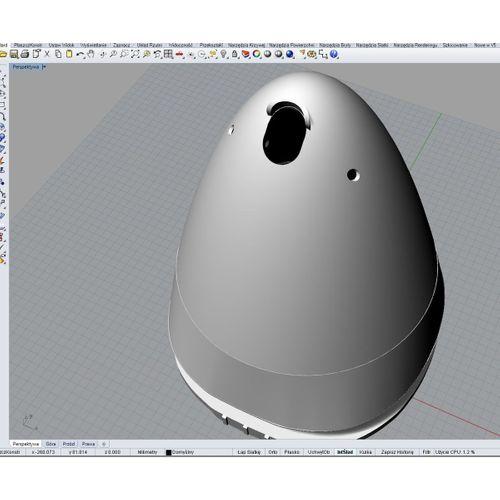This screenshot has width=500, height=500.
Task: Switch to the Przód viewport tab
Action: [x=69, y=444]
